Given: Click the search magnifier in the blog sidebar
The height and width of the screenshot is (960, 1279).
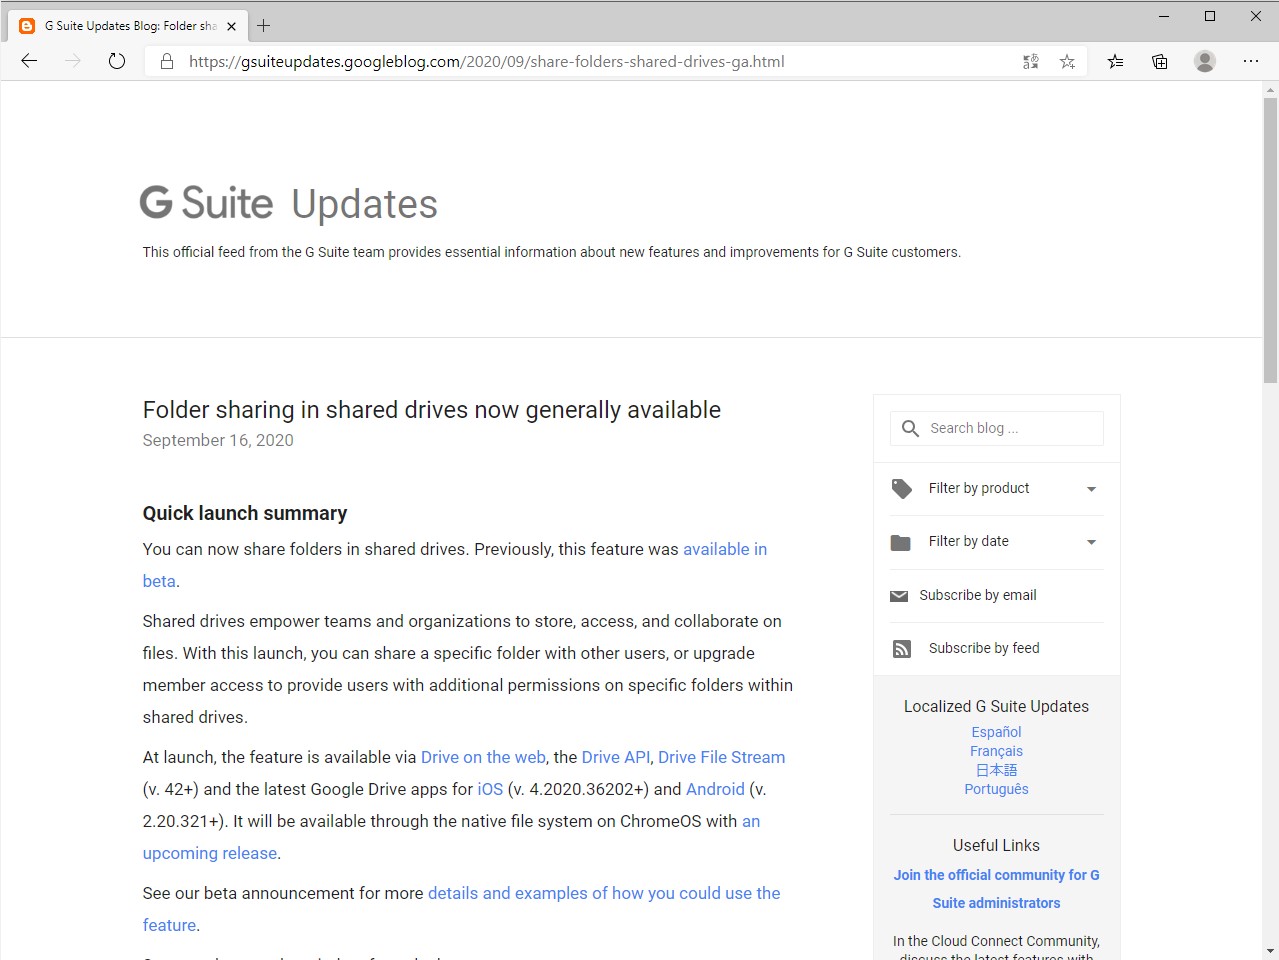Looking at the screenshot, I should pos(910,428).
